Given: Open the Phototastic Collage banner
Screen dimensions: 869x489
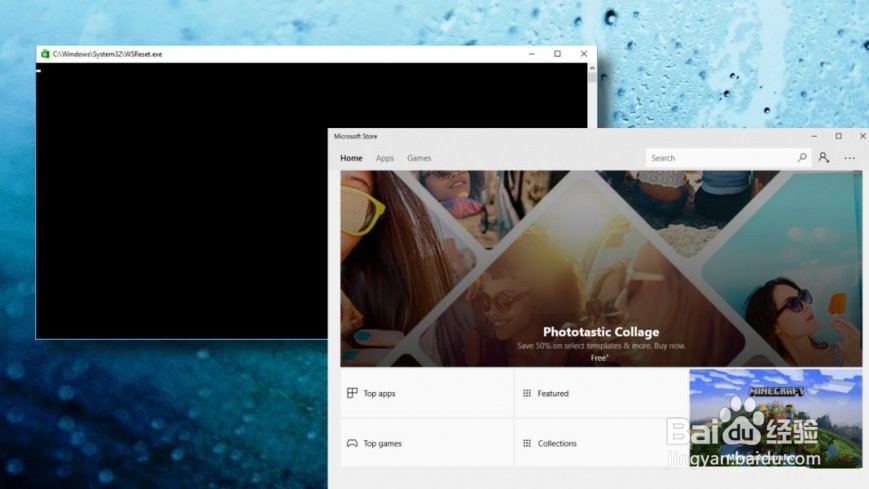Looking at the screenshot, I should [x=601, y=268].
